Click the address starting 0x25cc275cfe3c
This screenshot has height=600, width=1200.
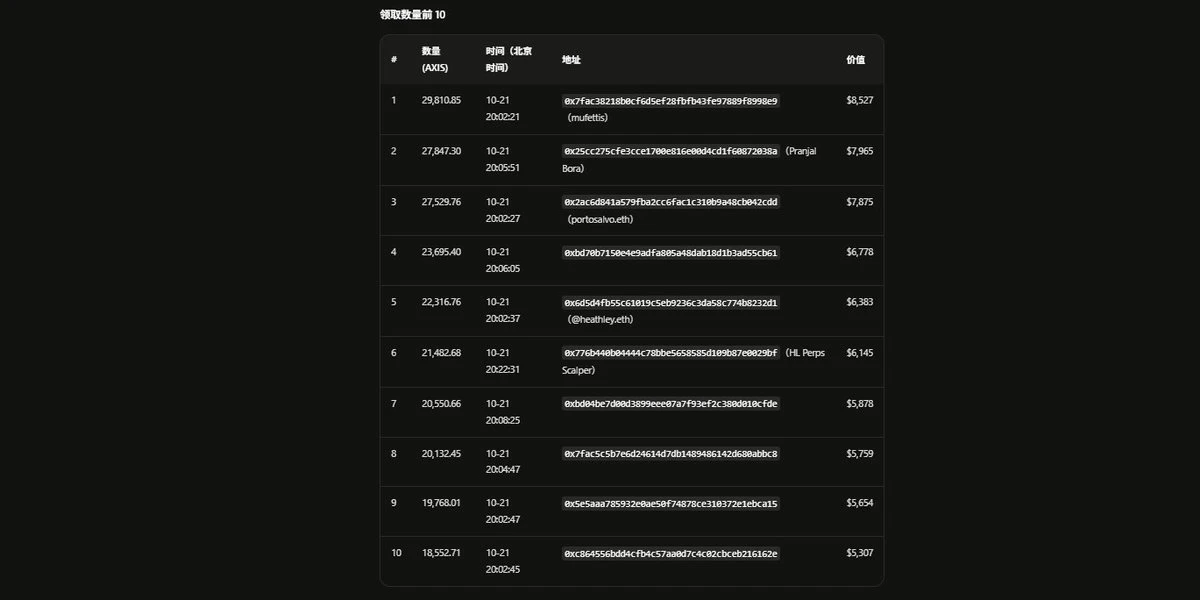click(671, 151)
